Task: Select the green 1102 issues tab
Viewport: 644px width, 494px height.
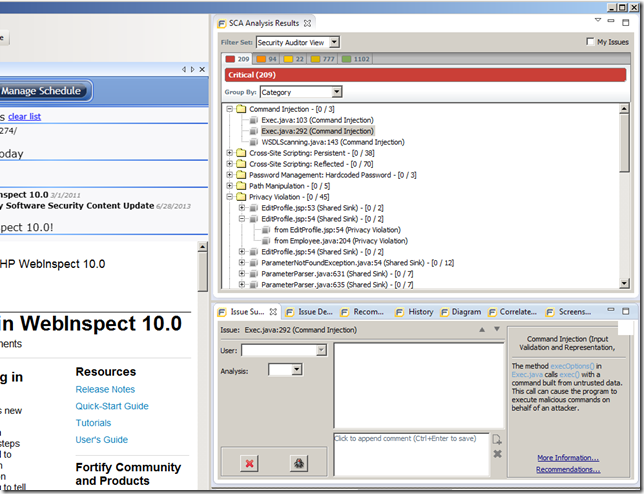Action: pyautogui.click(x=356, y=59)
